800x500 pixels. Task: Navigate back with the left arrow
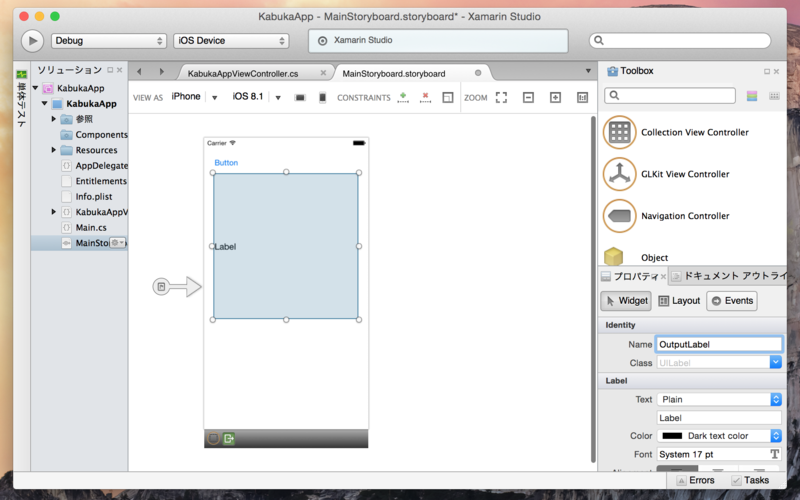(x=139, y=71)
